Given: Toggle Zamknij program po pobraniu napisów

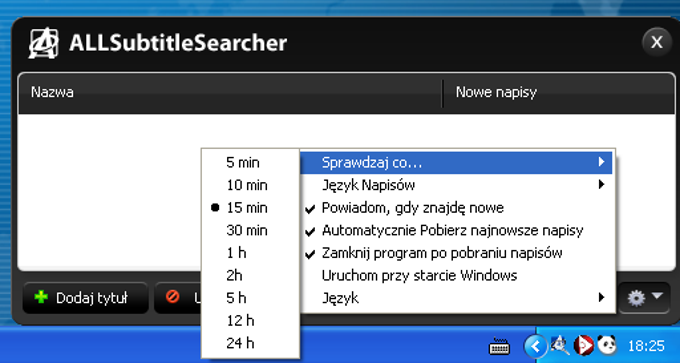Looking at the screenshot, I should [x=457, y=253].
